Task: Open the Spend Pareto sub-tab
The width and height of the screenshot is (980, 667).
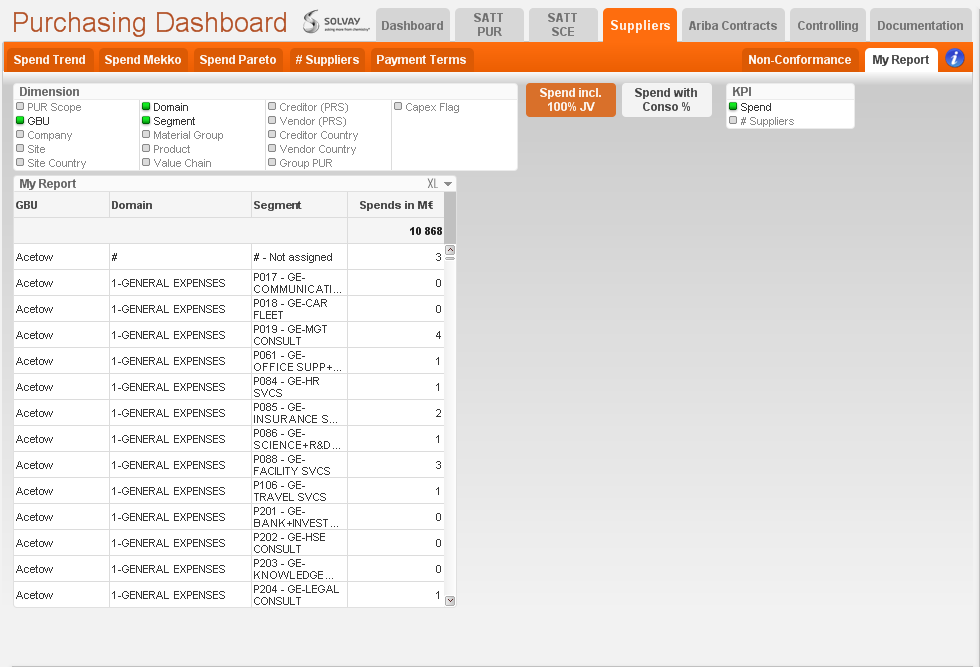Action: (x=238, y=59)
